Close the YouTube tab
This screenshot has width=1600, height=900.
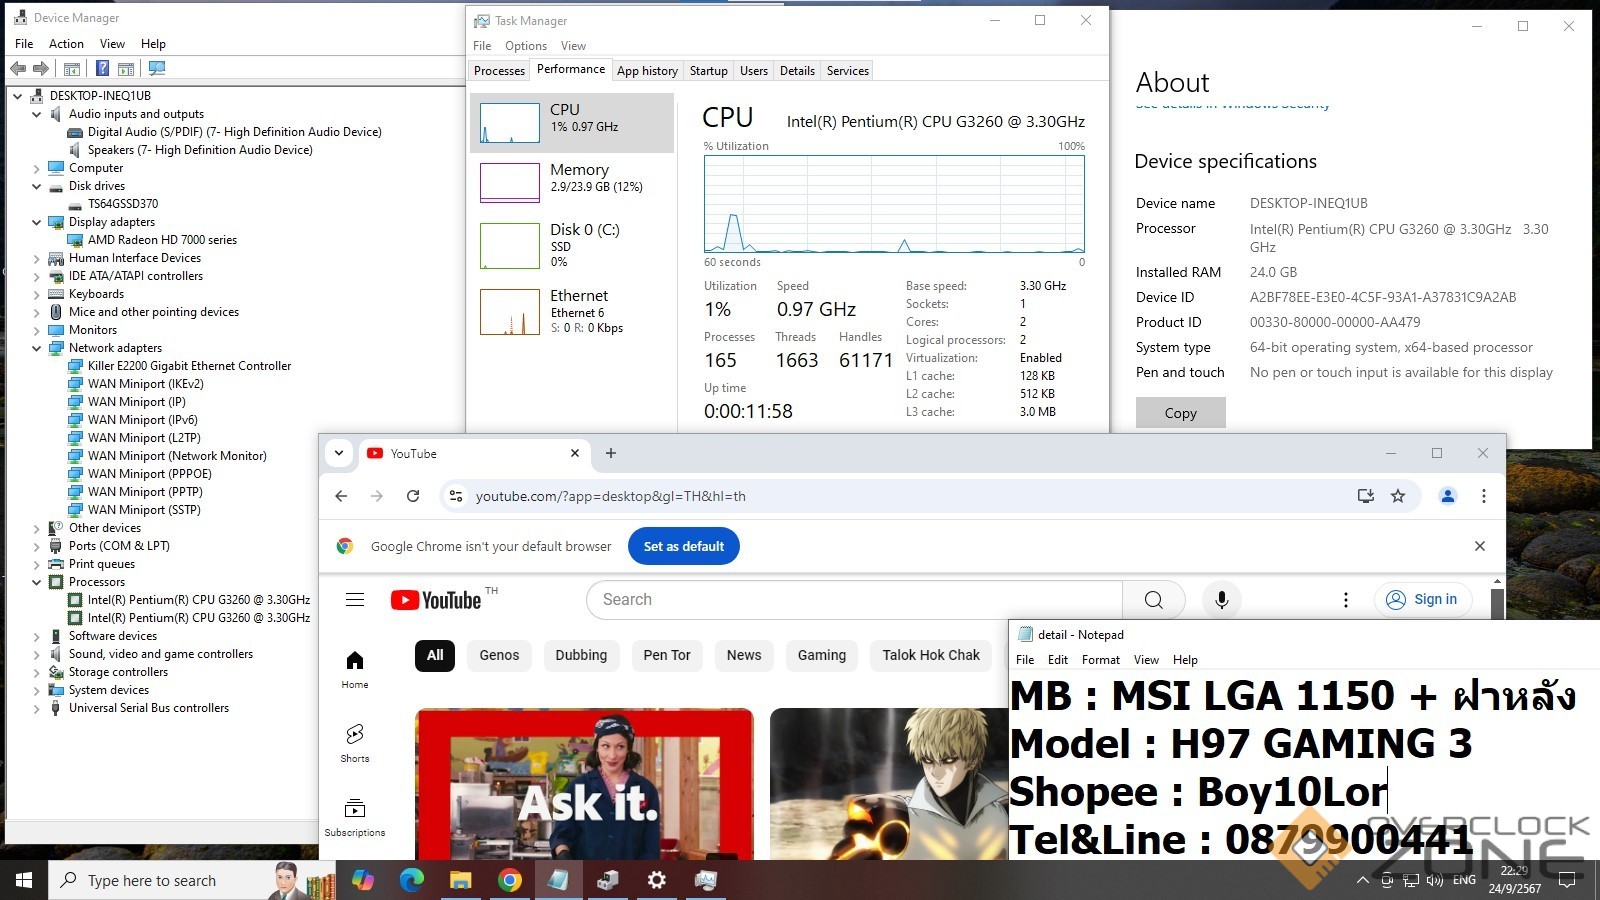coord(575,453)
